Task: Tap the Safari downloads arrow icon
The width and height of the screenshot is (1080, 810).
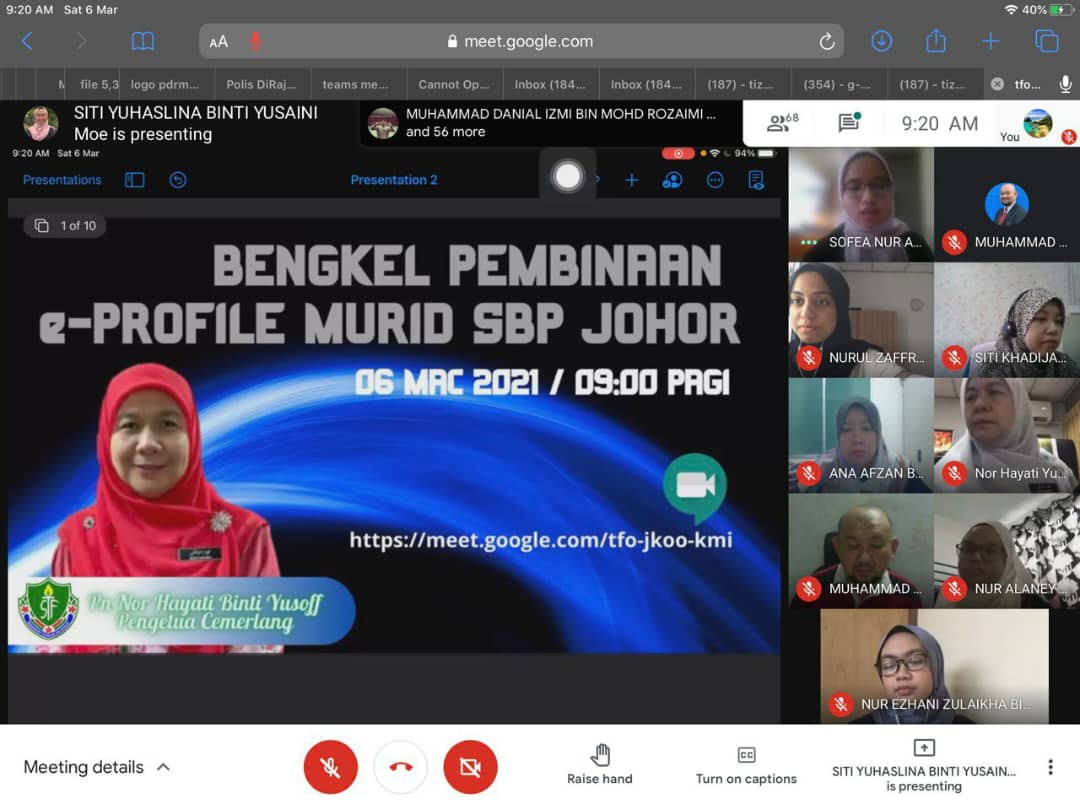Action: pos(881,41)
